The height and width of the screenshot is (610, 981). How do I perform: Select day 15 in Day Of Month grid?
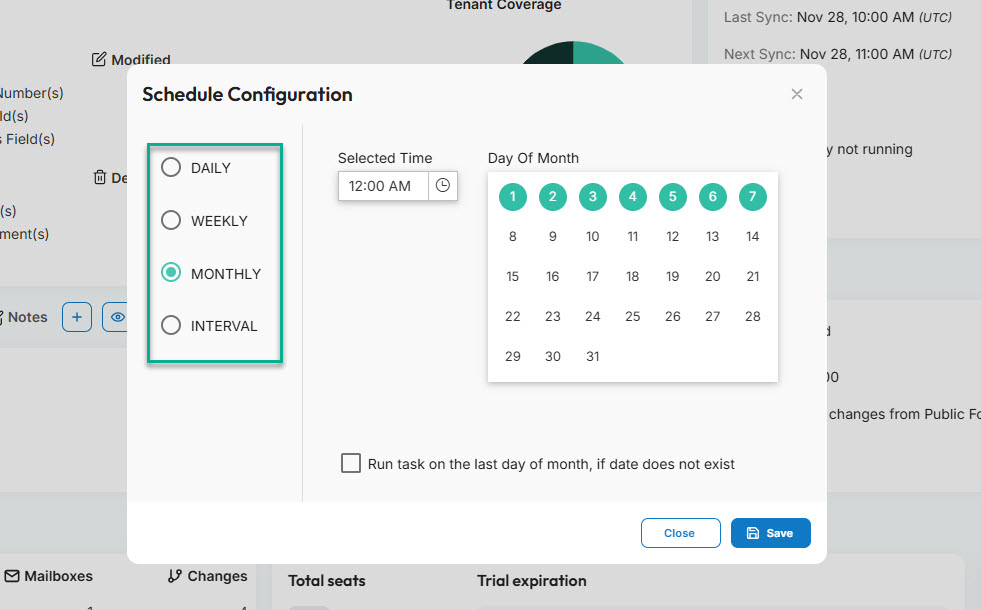click(512, 276)
